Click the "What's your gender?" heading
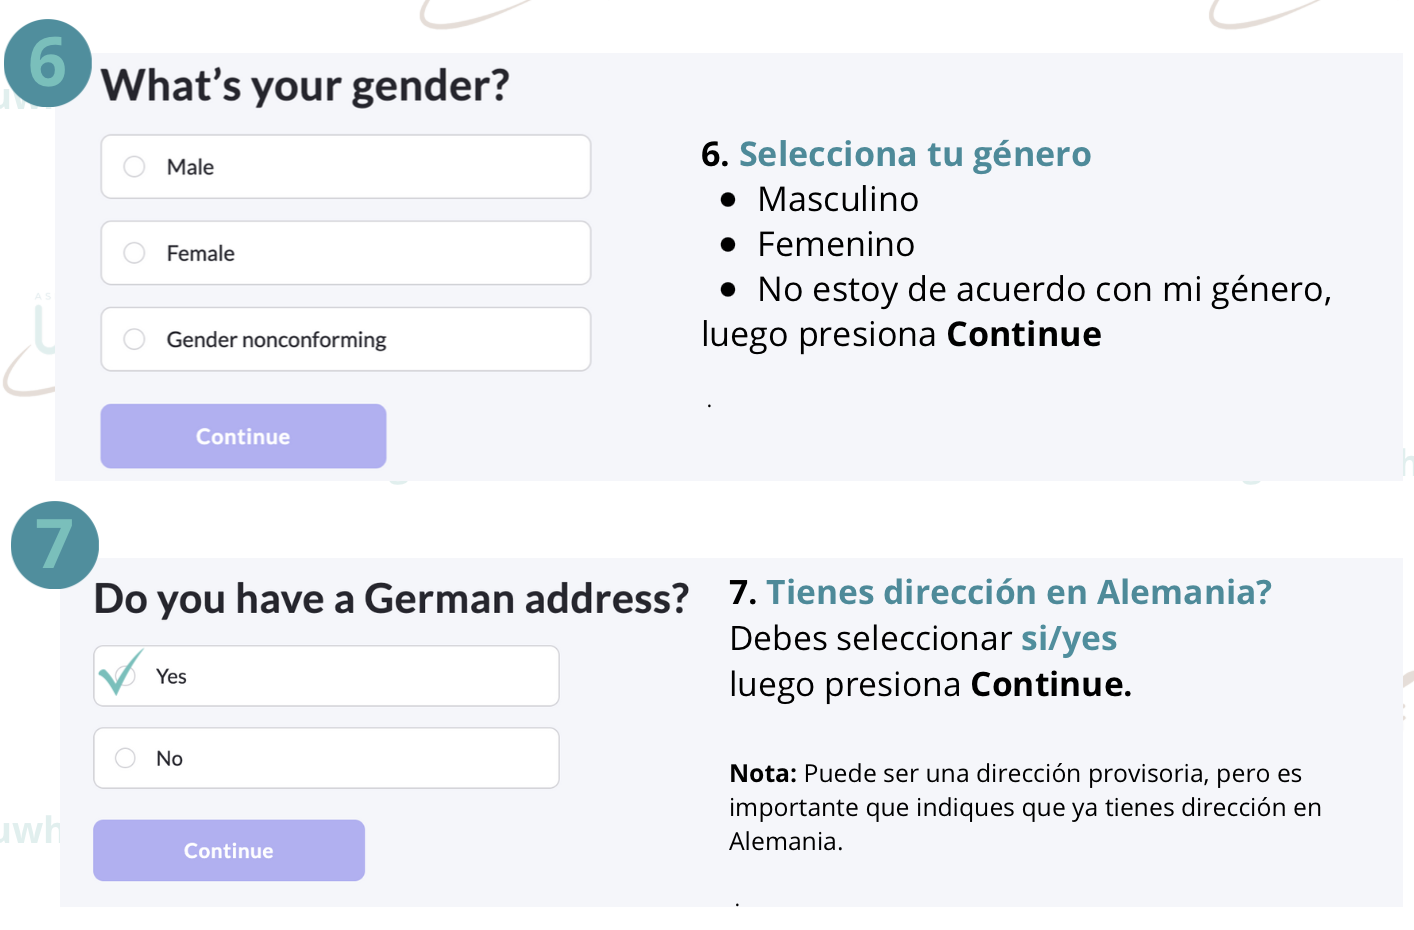 (x=305, y=86)
